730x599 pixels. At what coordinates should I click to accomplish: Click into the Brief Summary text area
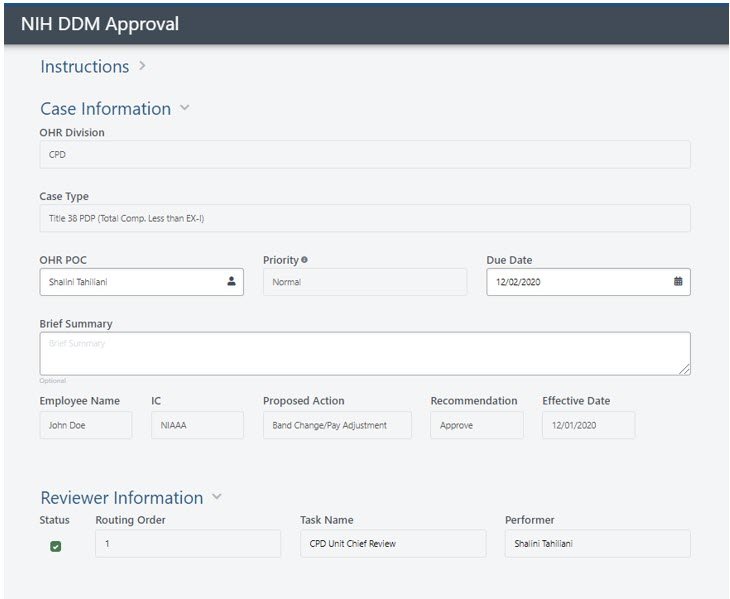pyautogui.click(x=365, y=354)
